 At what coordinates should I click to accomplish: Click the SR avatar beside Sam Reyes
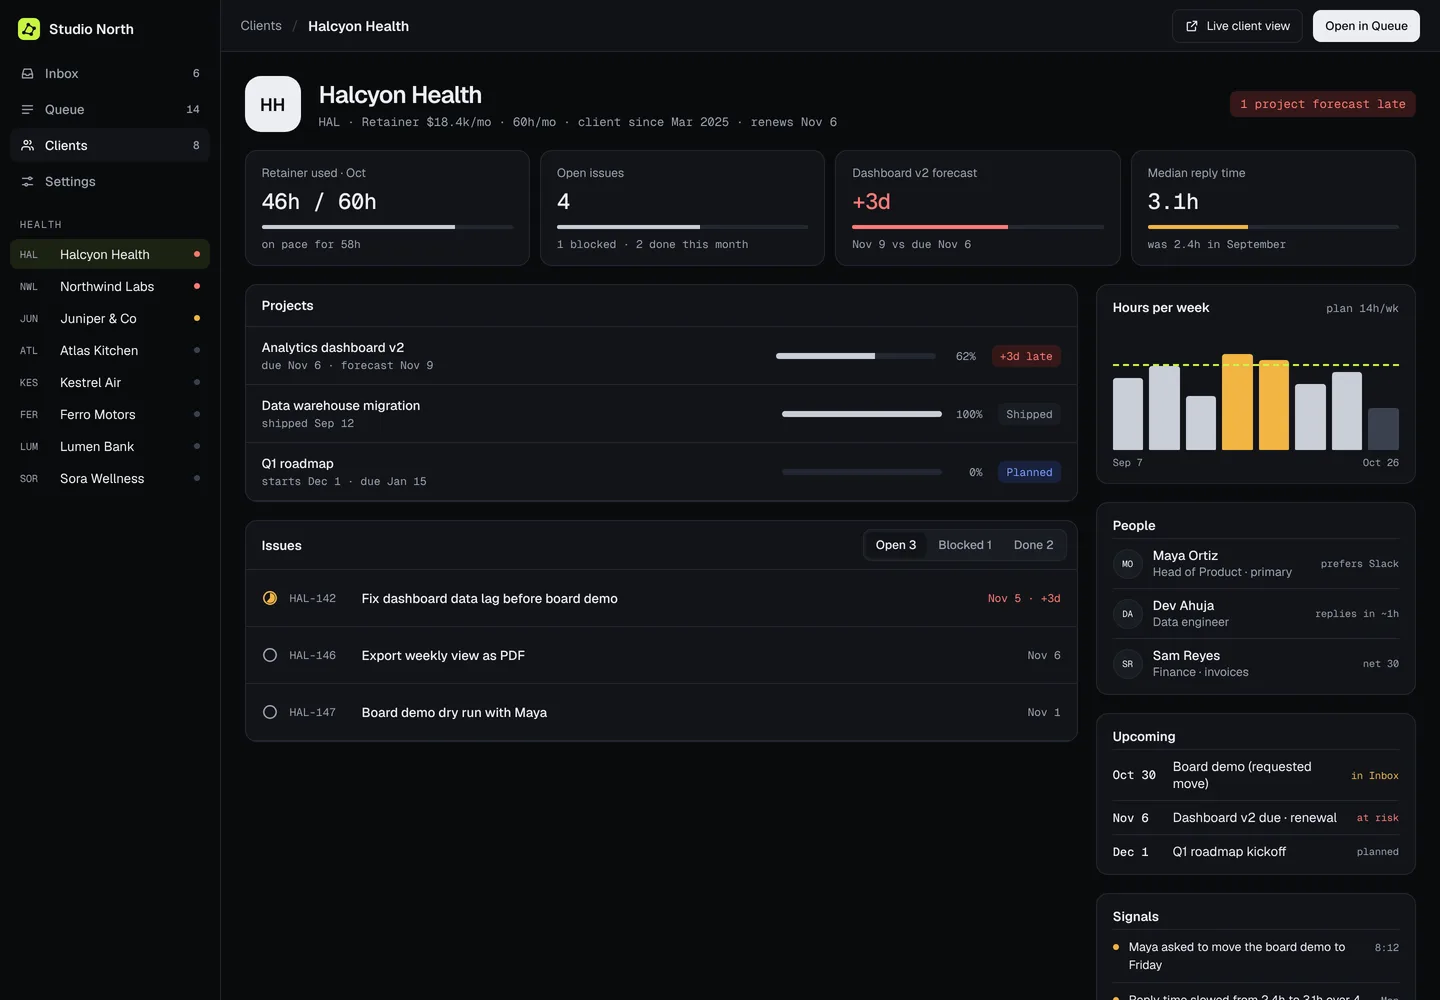click(x=1128, y=664)
